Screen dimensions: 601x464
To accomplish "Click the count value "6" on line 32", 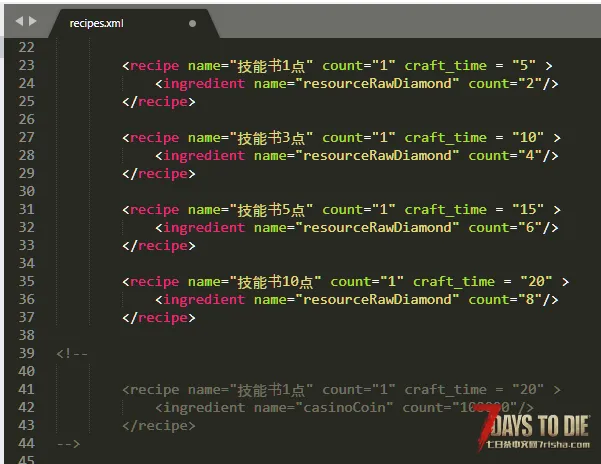I will click(x=530, y=227).
